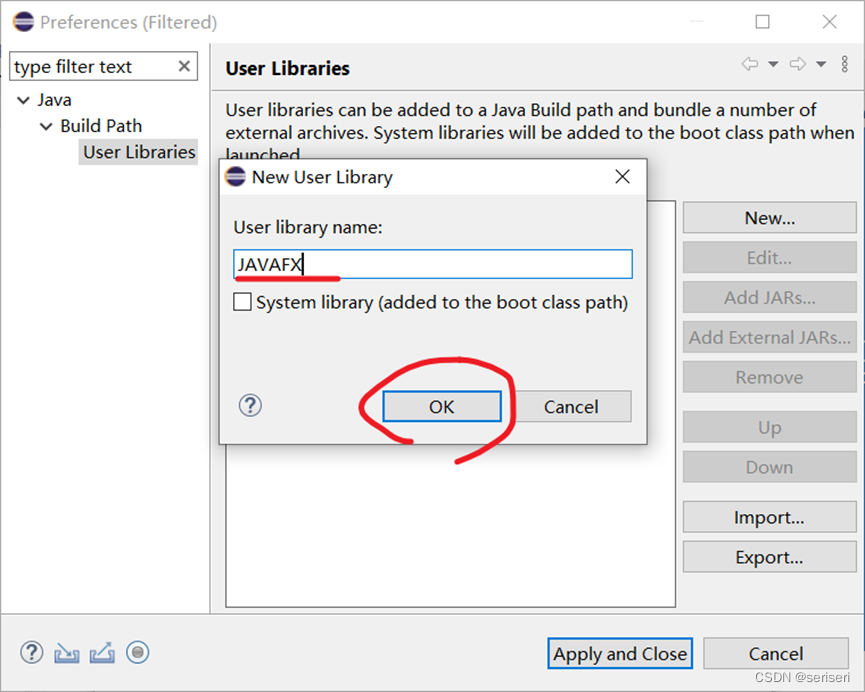
Task: Click the Add JARs... button
Action: 770,297
